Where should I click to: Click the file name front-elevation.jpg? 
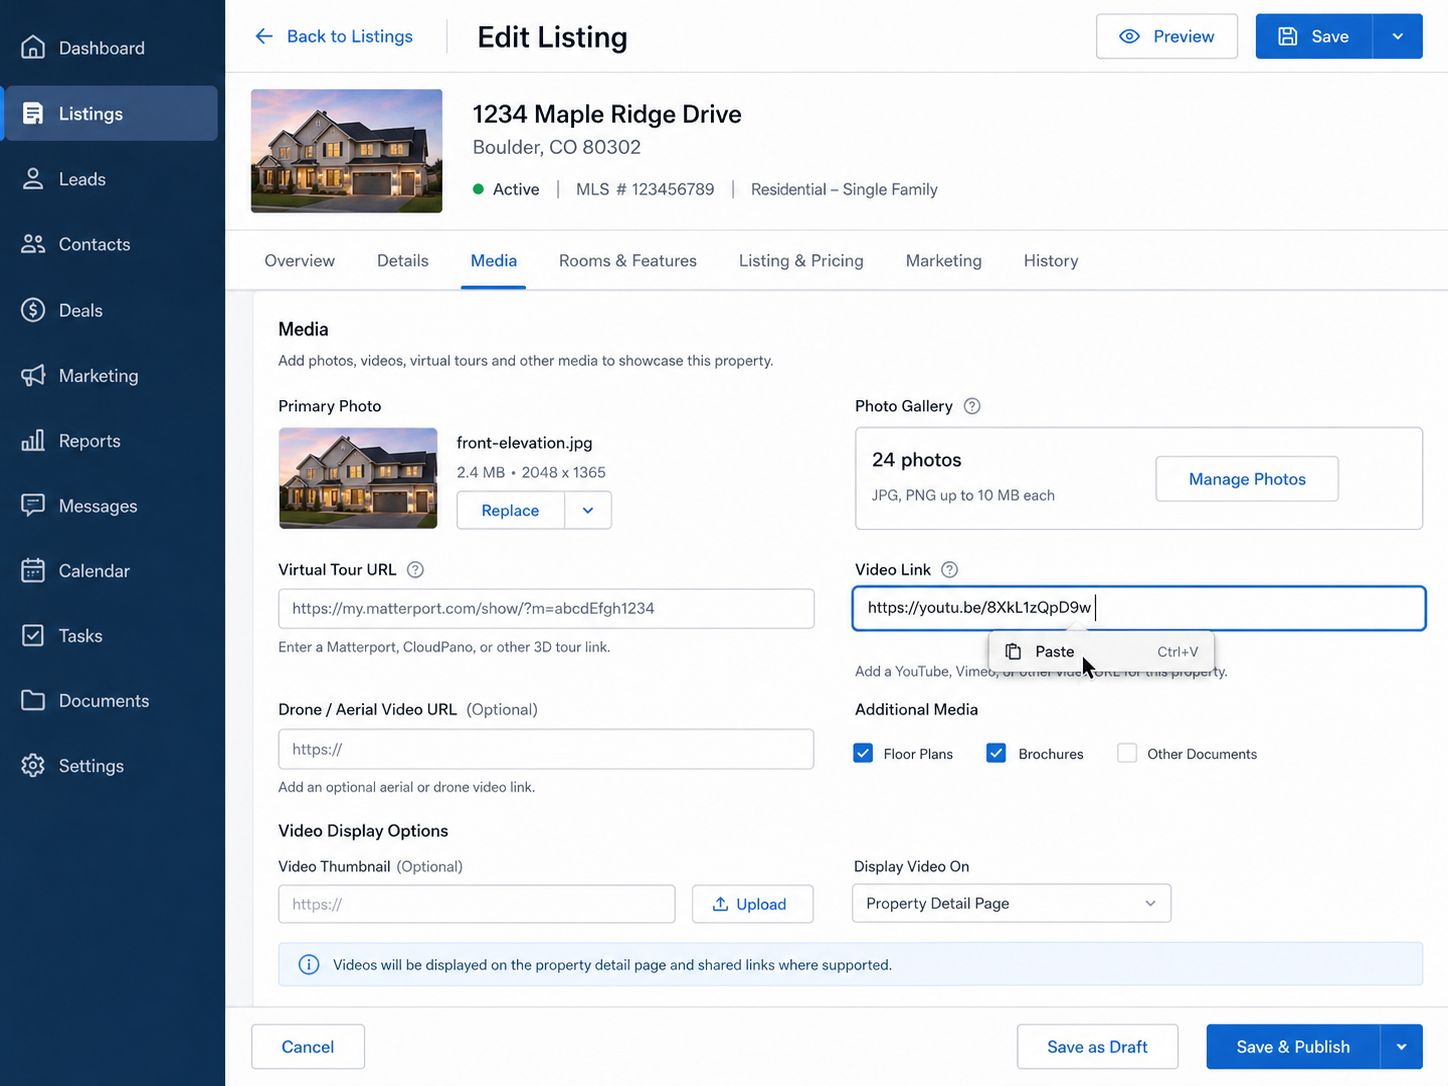tap(525, 443)
